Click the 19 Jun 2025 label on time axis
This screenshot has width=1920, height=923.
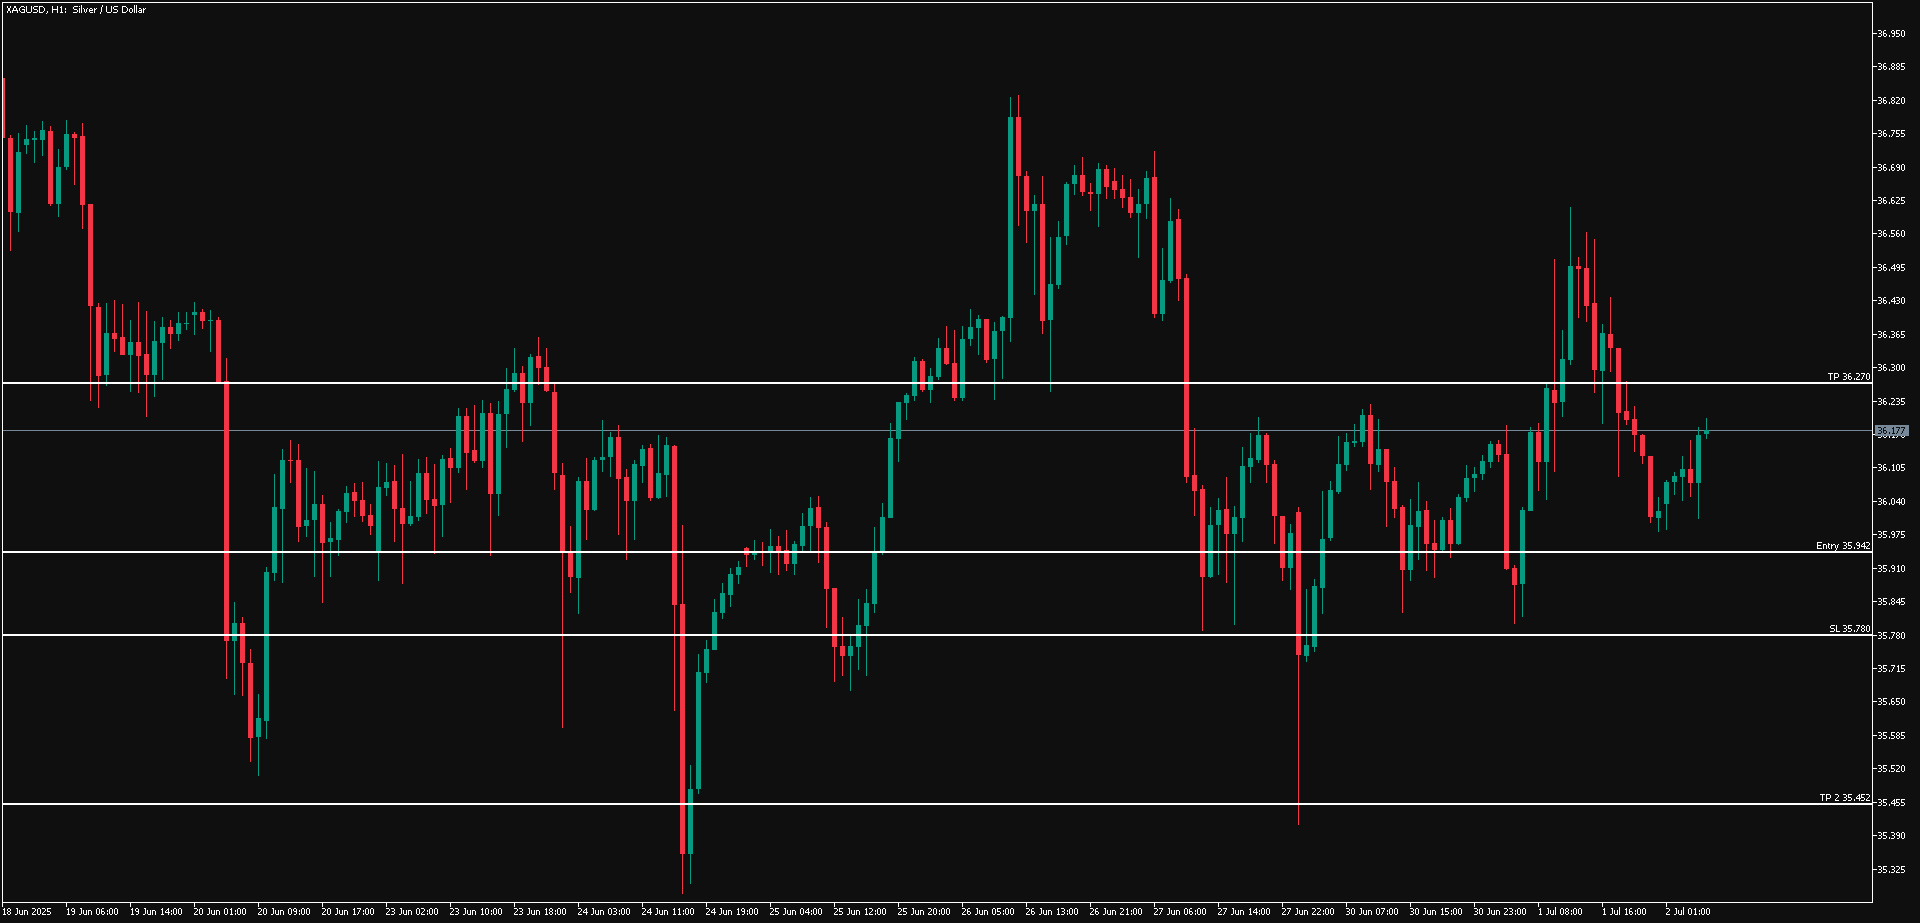pyautogui.click(x=29, y=912)
